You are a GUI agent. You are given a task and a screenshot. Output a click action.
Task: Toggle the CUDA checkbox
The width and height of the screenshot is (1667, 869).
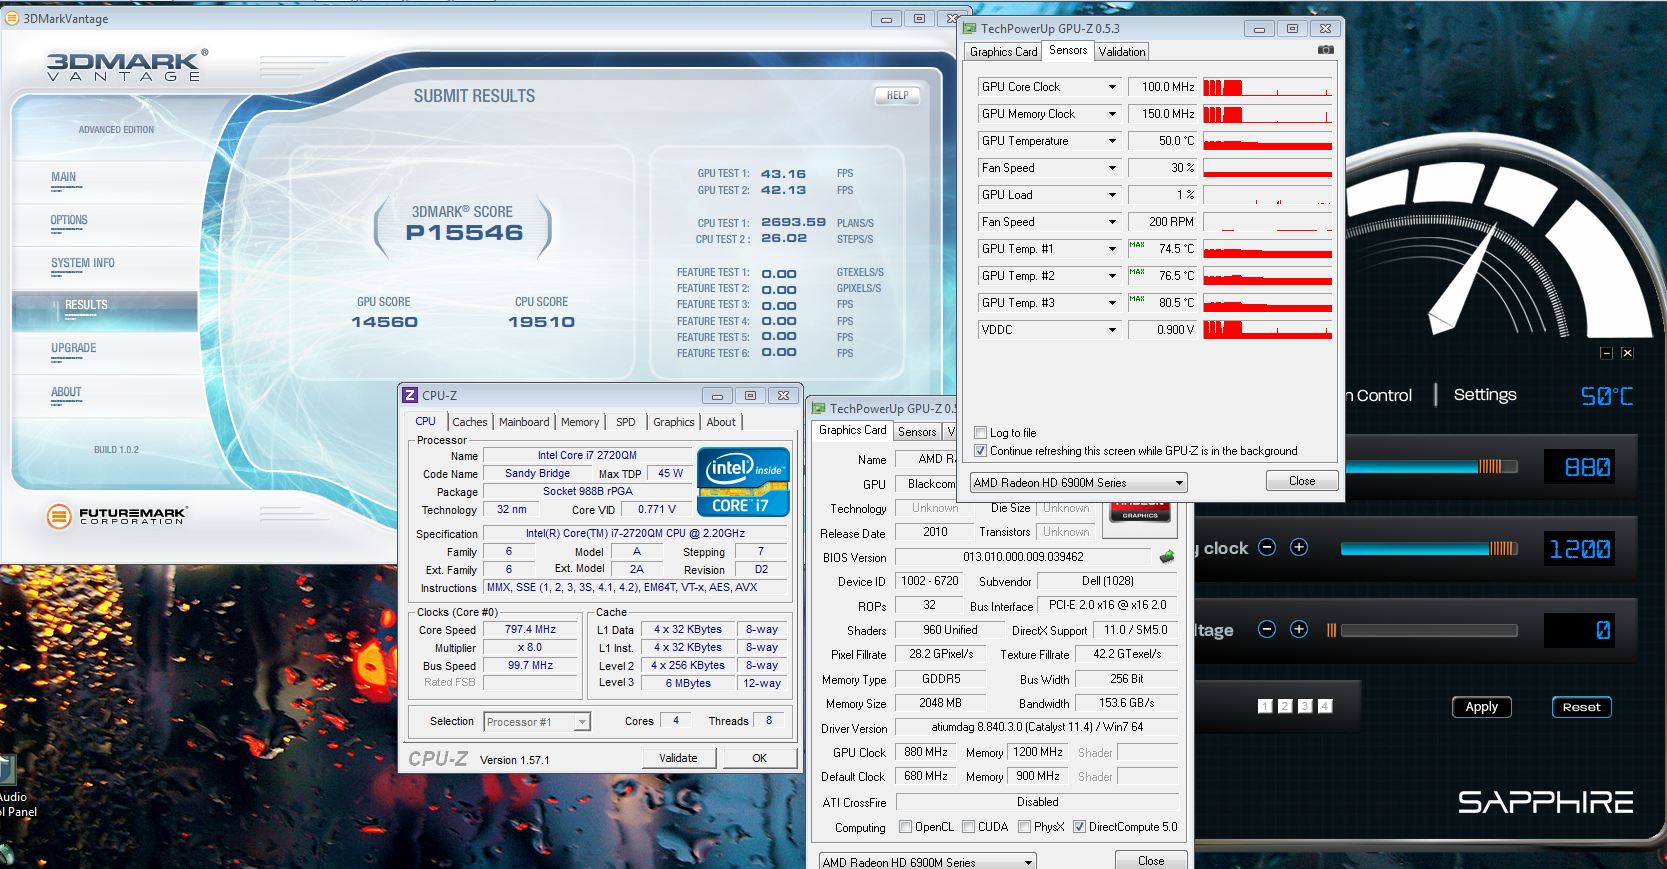click(x=968, y=827)
